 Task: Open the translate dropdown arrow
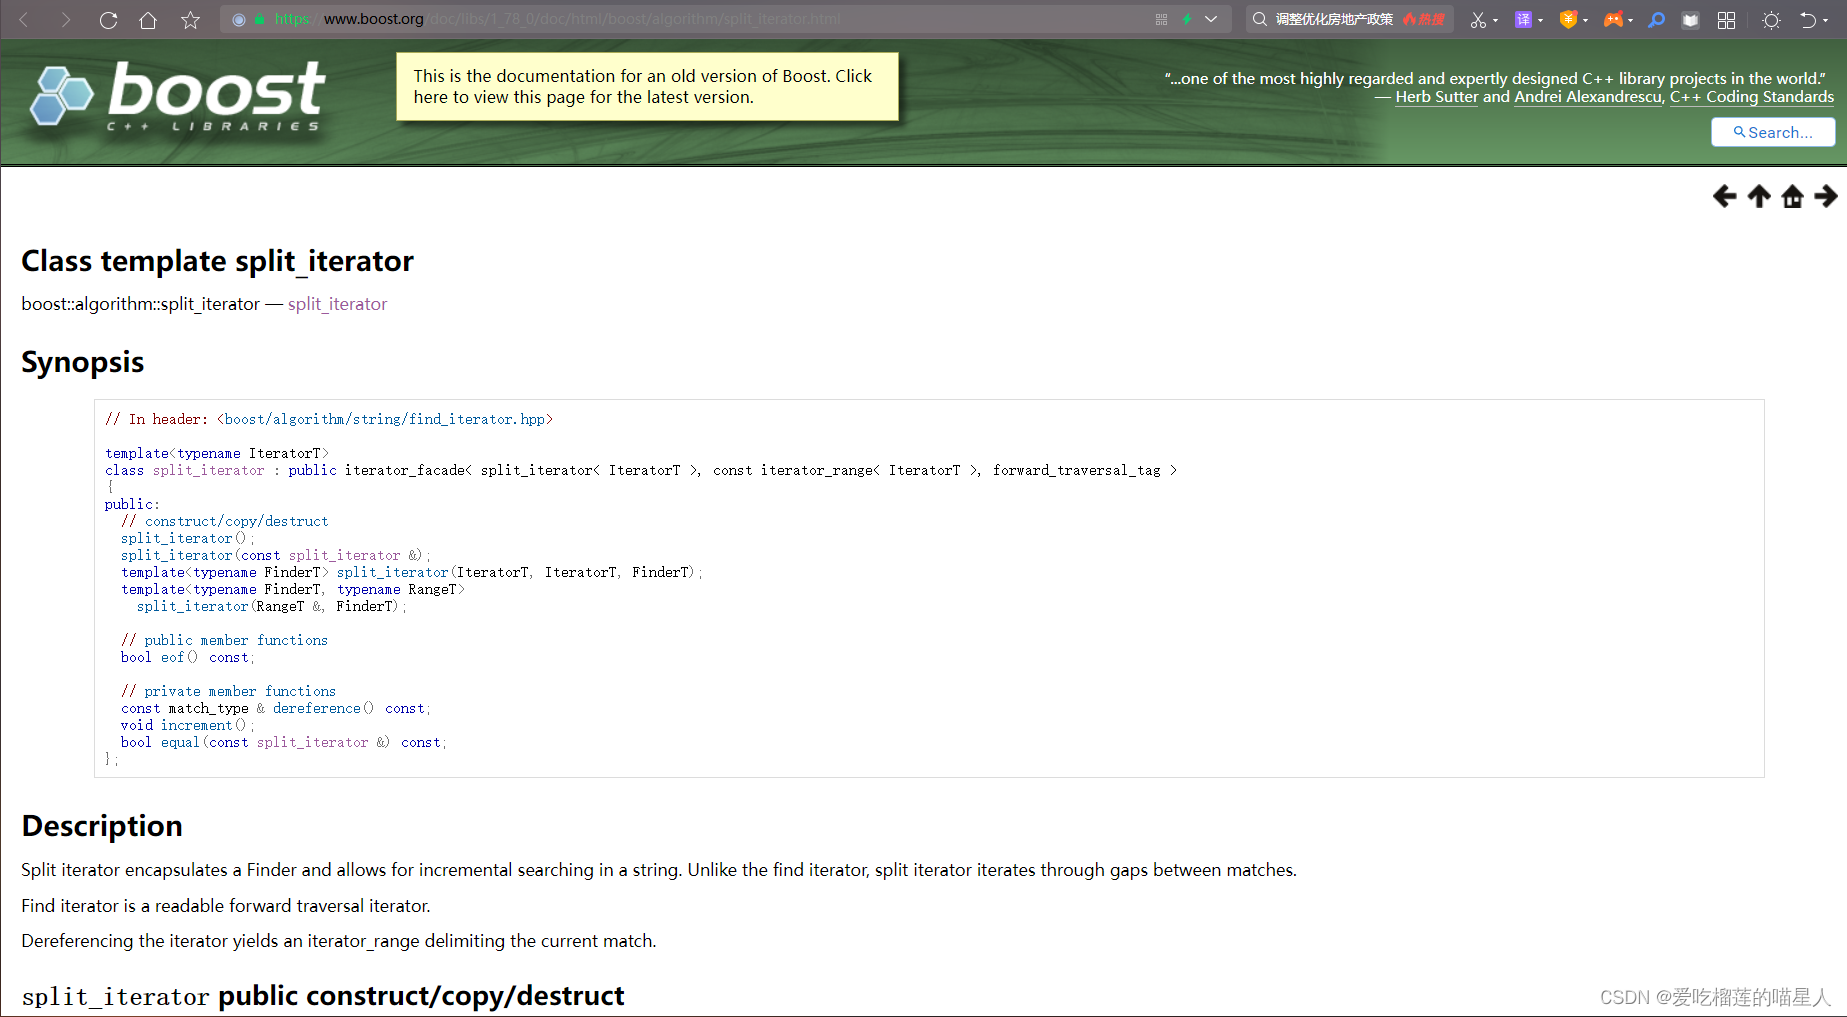1540,20
